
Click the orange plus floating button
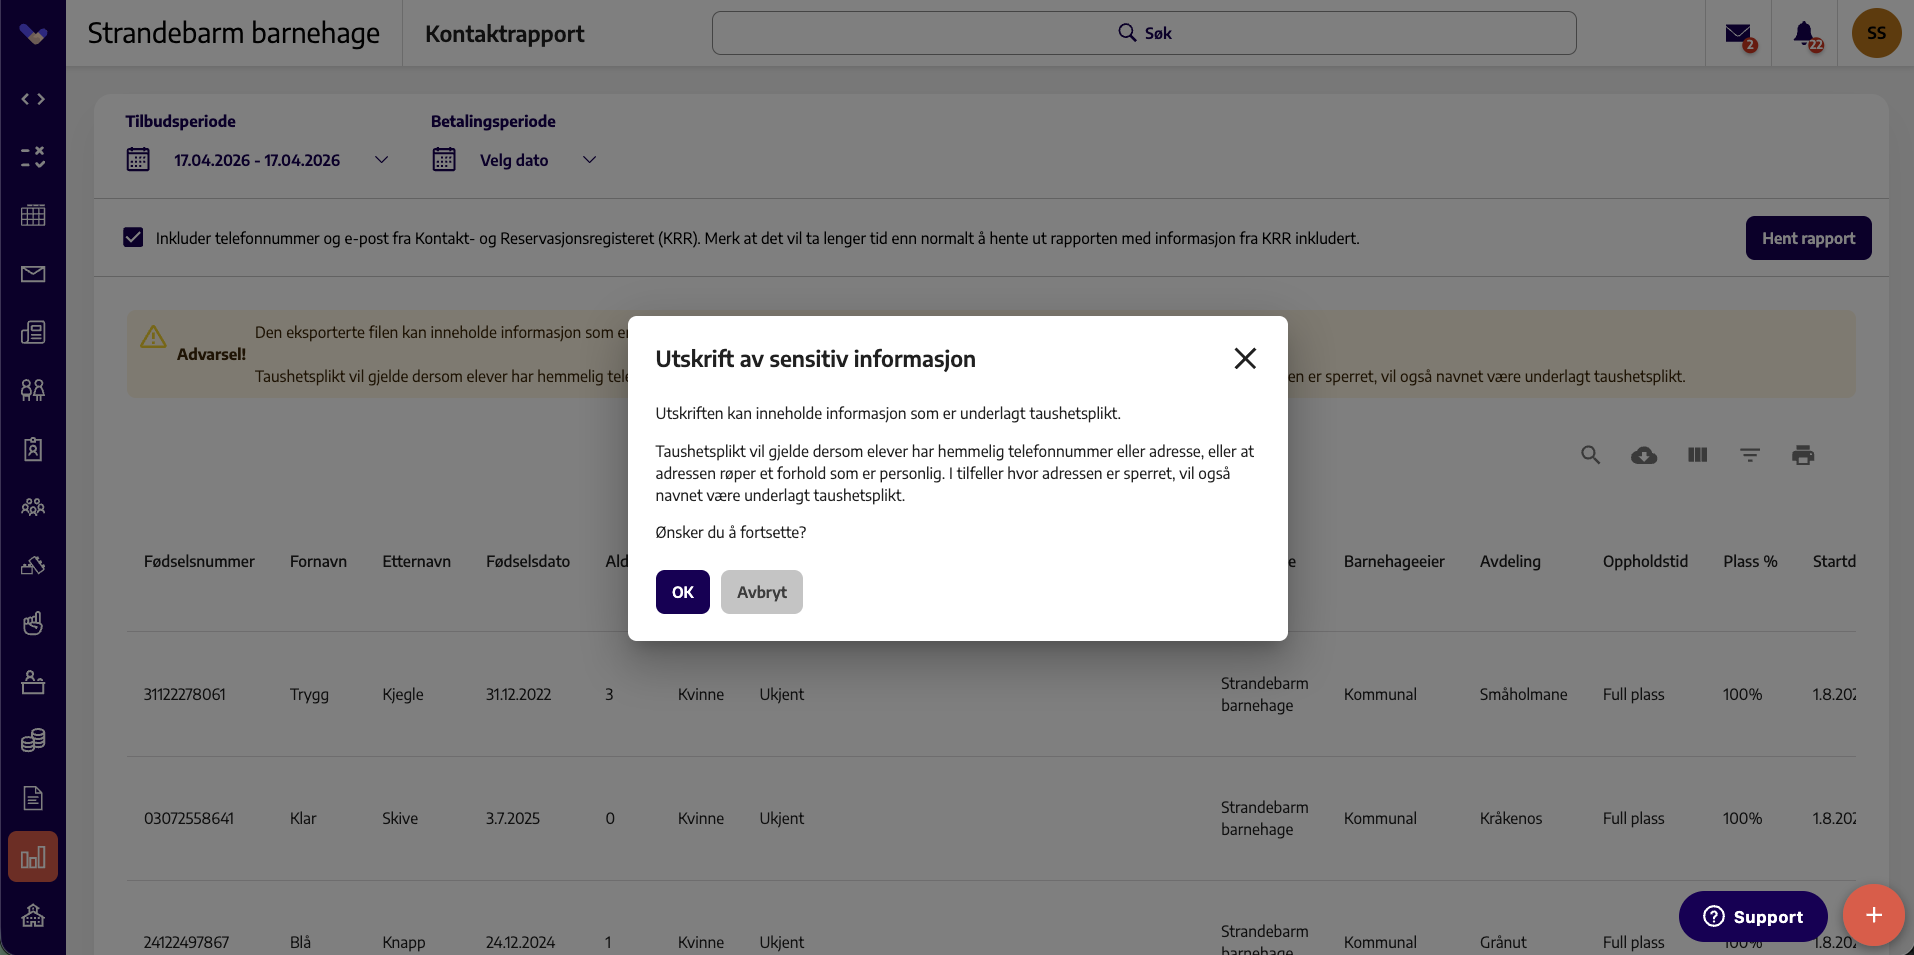point(1873,915)
